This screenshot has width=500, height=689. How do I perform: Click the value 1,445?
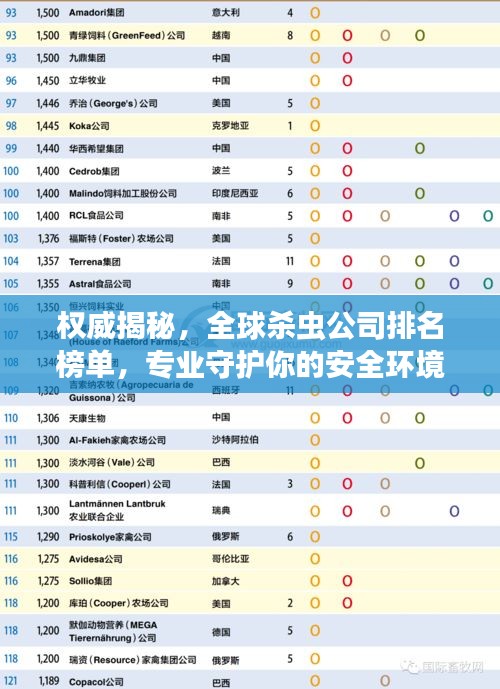pos(48,126)
